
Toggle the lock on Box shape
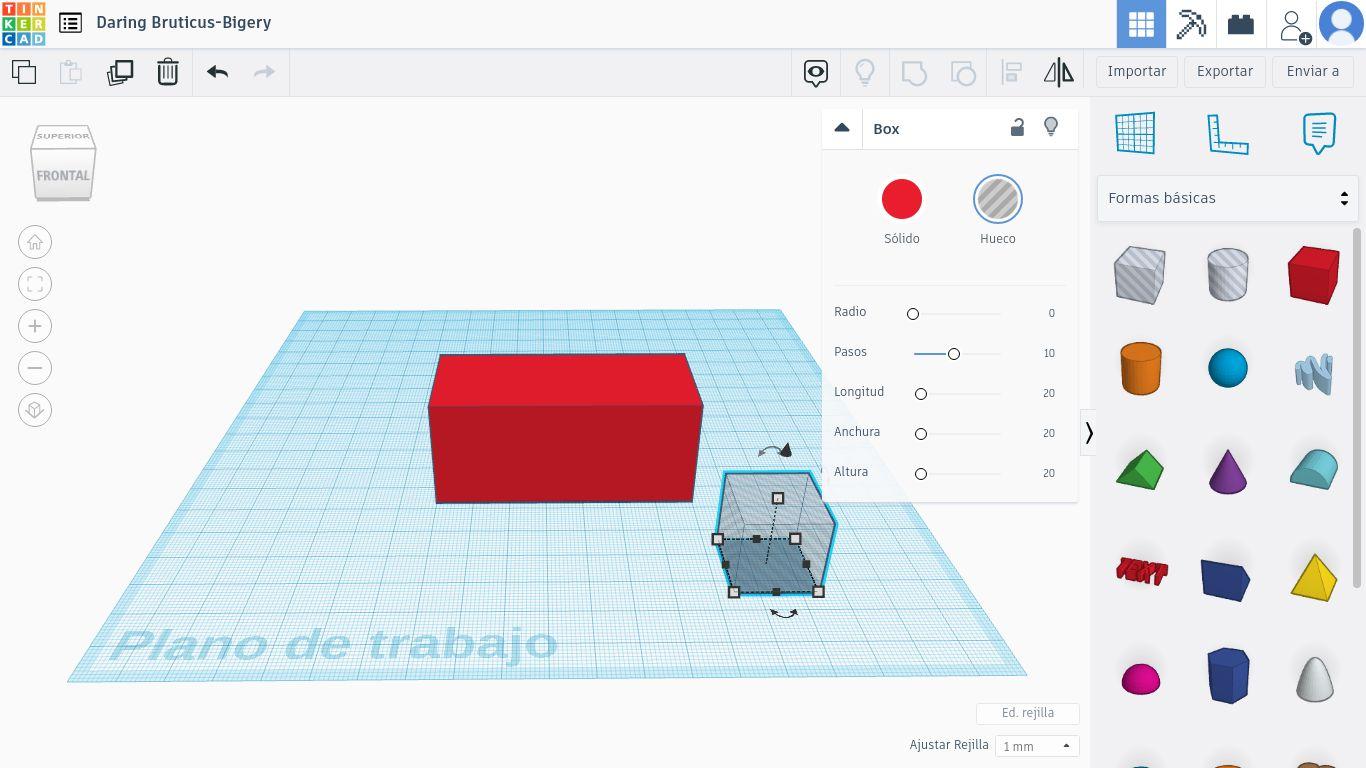[x=1017, y=127]
